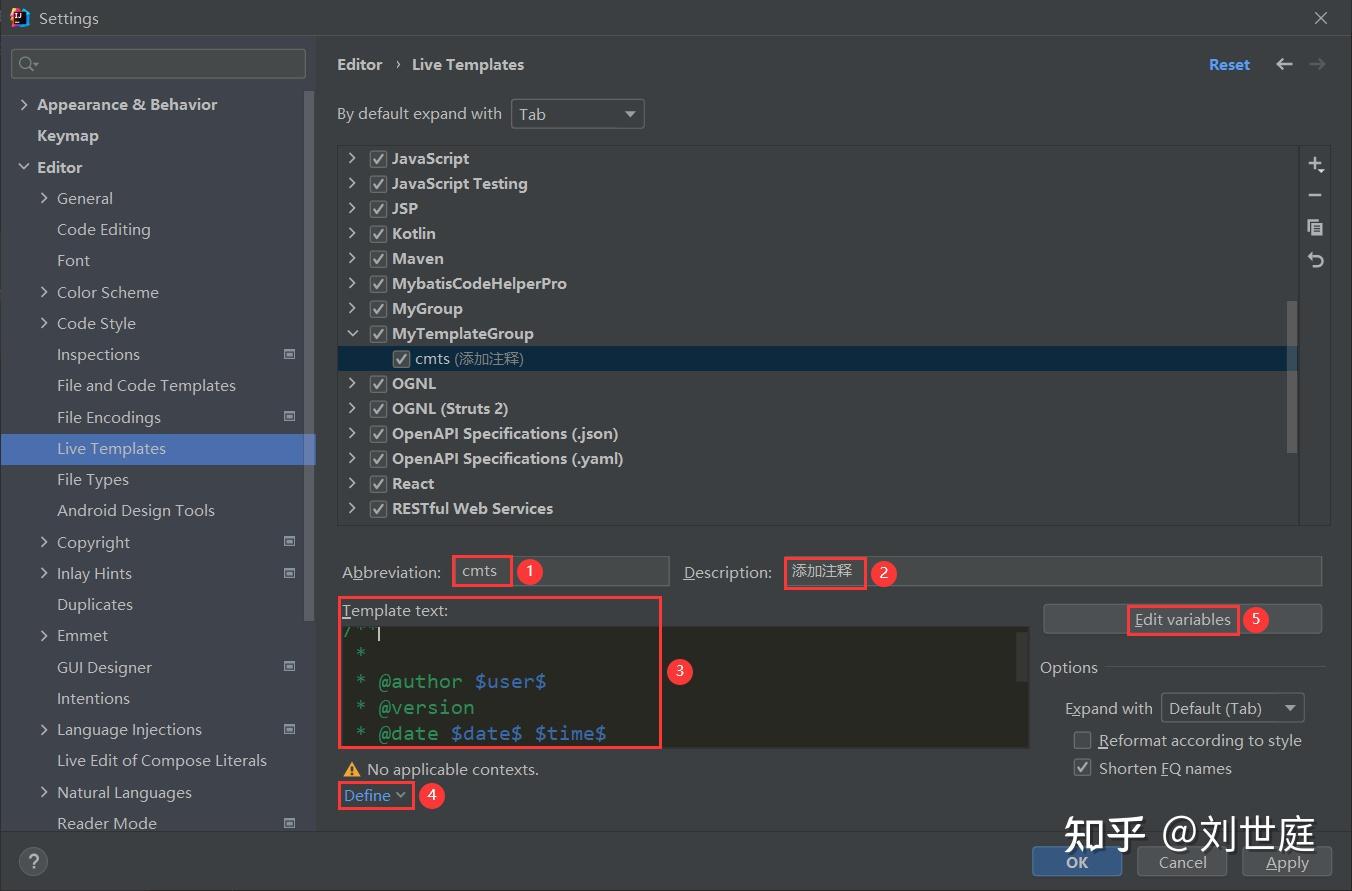Uncheck the cmts template checkbox
The height and width of the screenshot is (891, 1352).
click(x=401, y=359)
